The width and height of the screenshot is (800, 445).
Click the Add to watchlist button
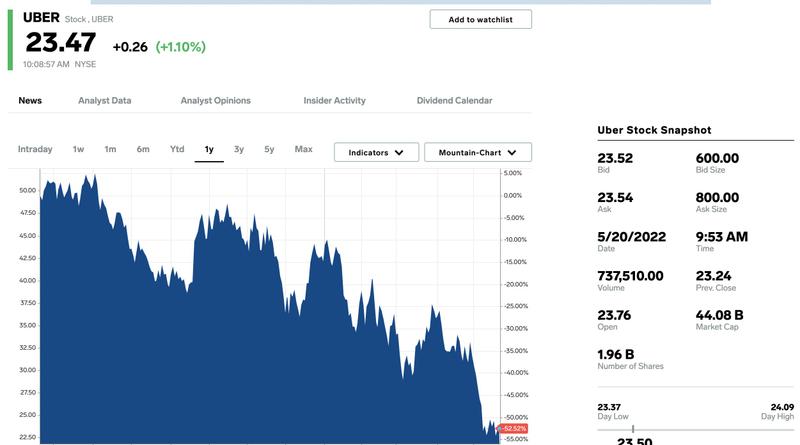pyautogui.click(x=481, y=19)
